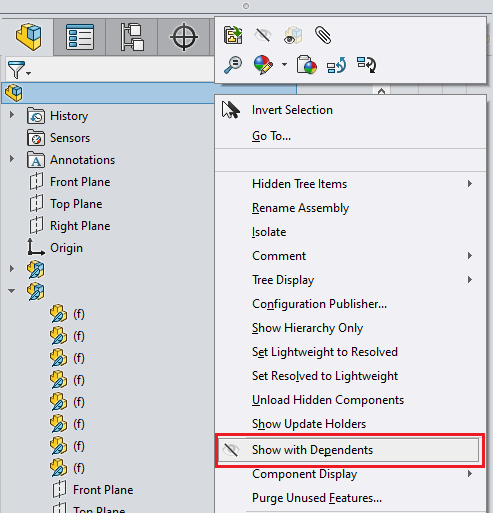Click the filter funnel icon

(19, 69)
